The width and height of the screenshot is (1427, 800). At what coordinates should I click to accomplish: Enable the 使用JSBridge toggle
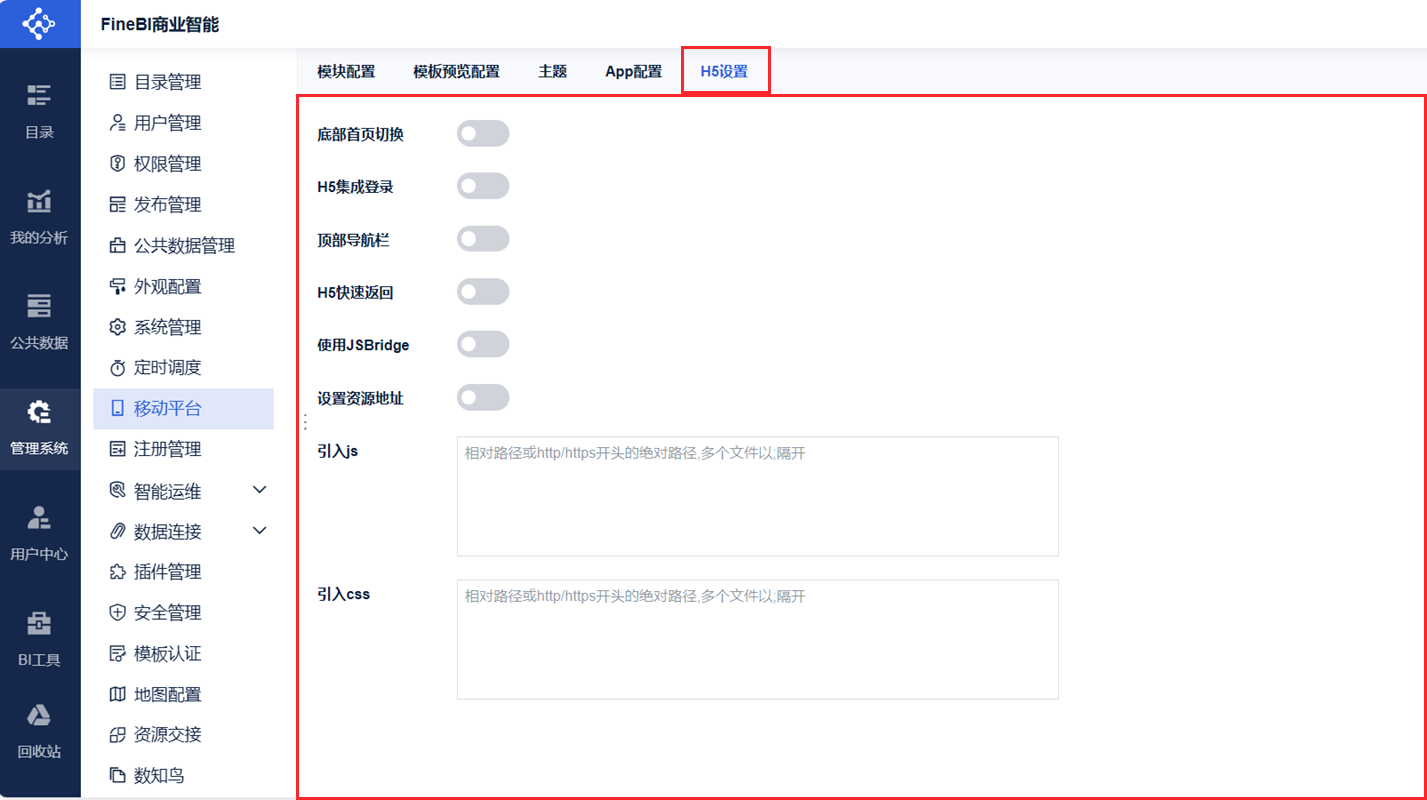tap(483, 343)
